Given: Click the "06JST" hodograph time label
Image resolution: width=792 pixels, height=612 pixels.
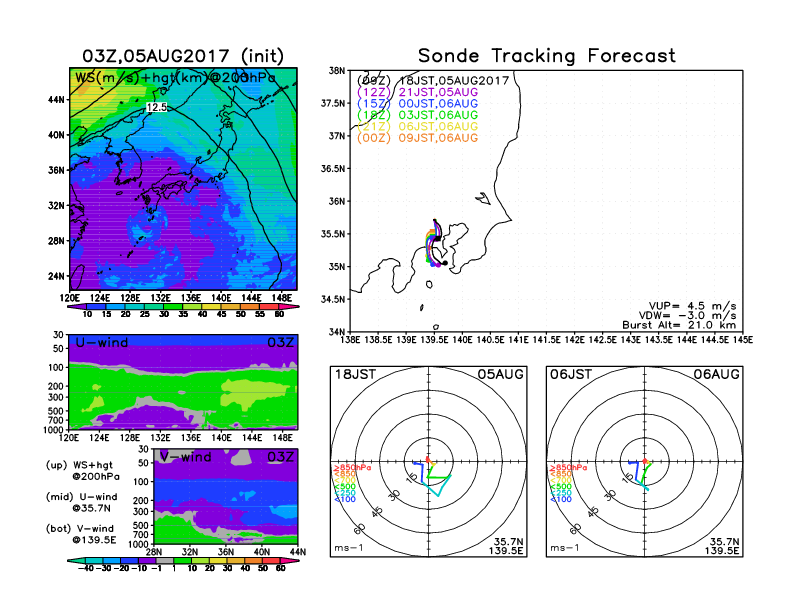Looking at the screenshot, I should (x=571, y=374).
